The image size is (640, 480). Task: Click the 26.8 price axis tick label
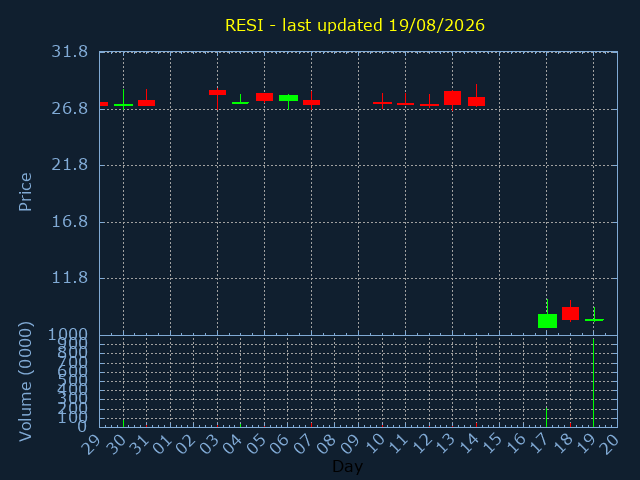(69, 109)
